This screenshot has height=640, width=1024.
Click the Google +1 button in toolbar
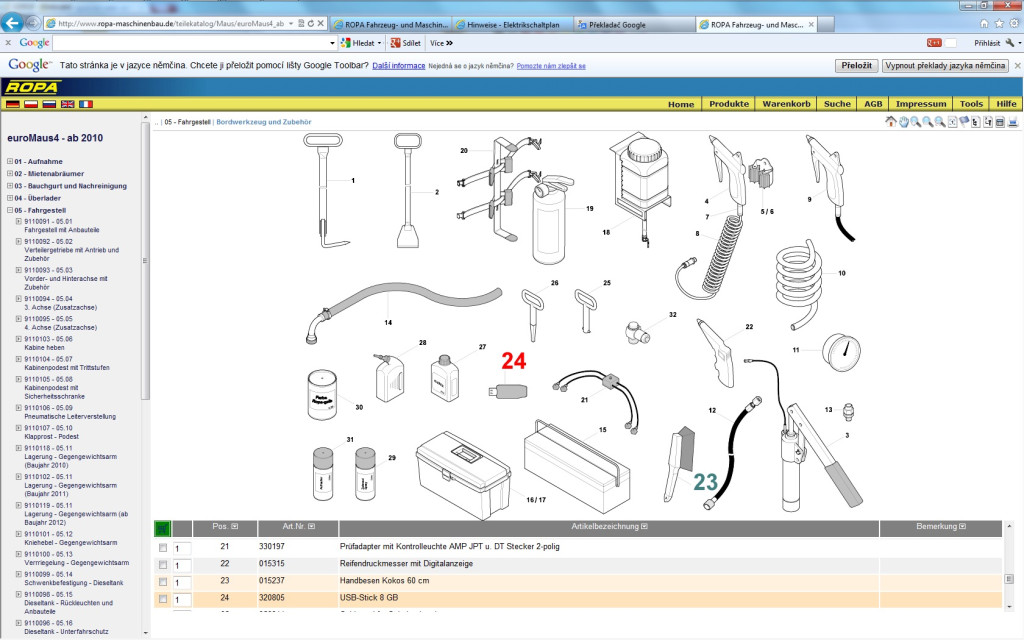click(934, 43)
